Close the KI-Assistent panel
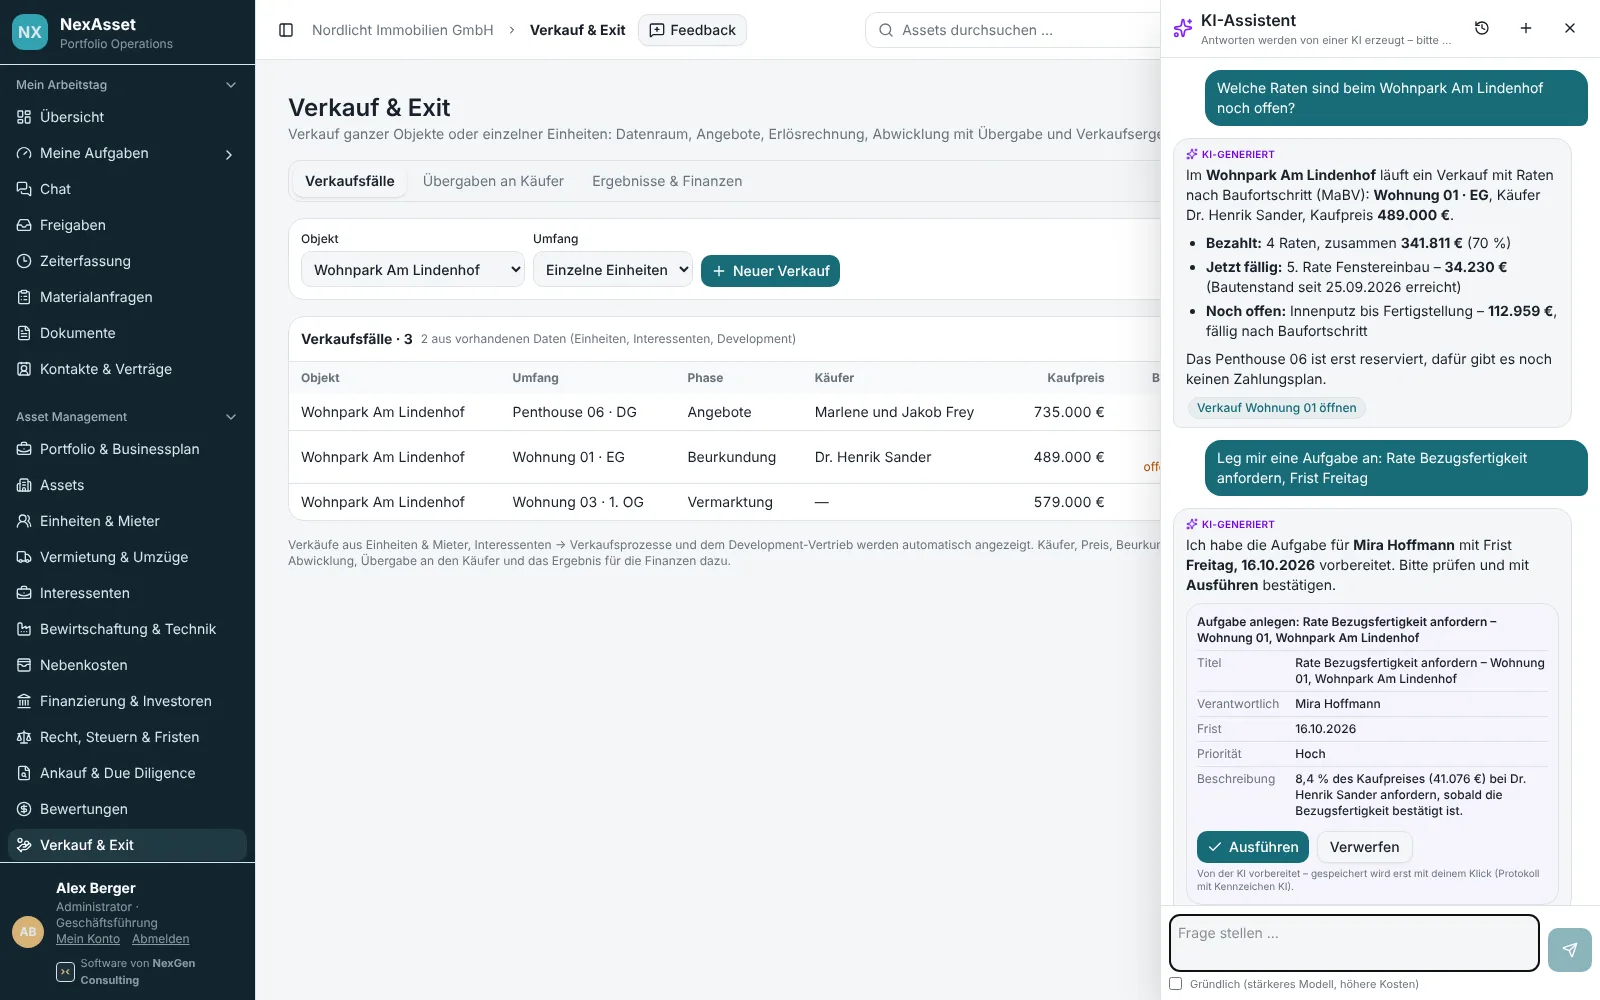1600x1000 pixels. [1570, 28]
